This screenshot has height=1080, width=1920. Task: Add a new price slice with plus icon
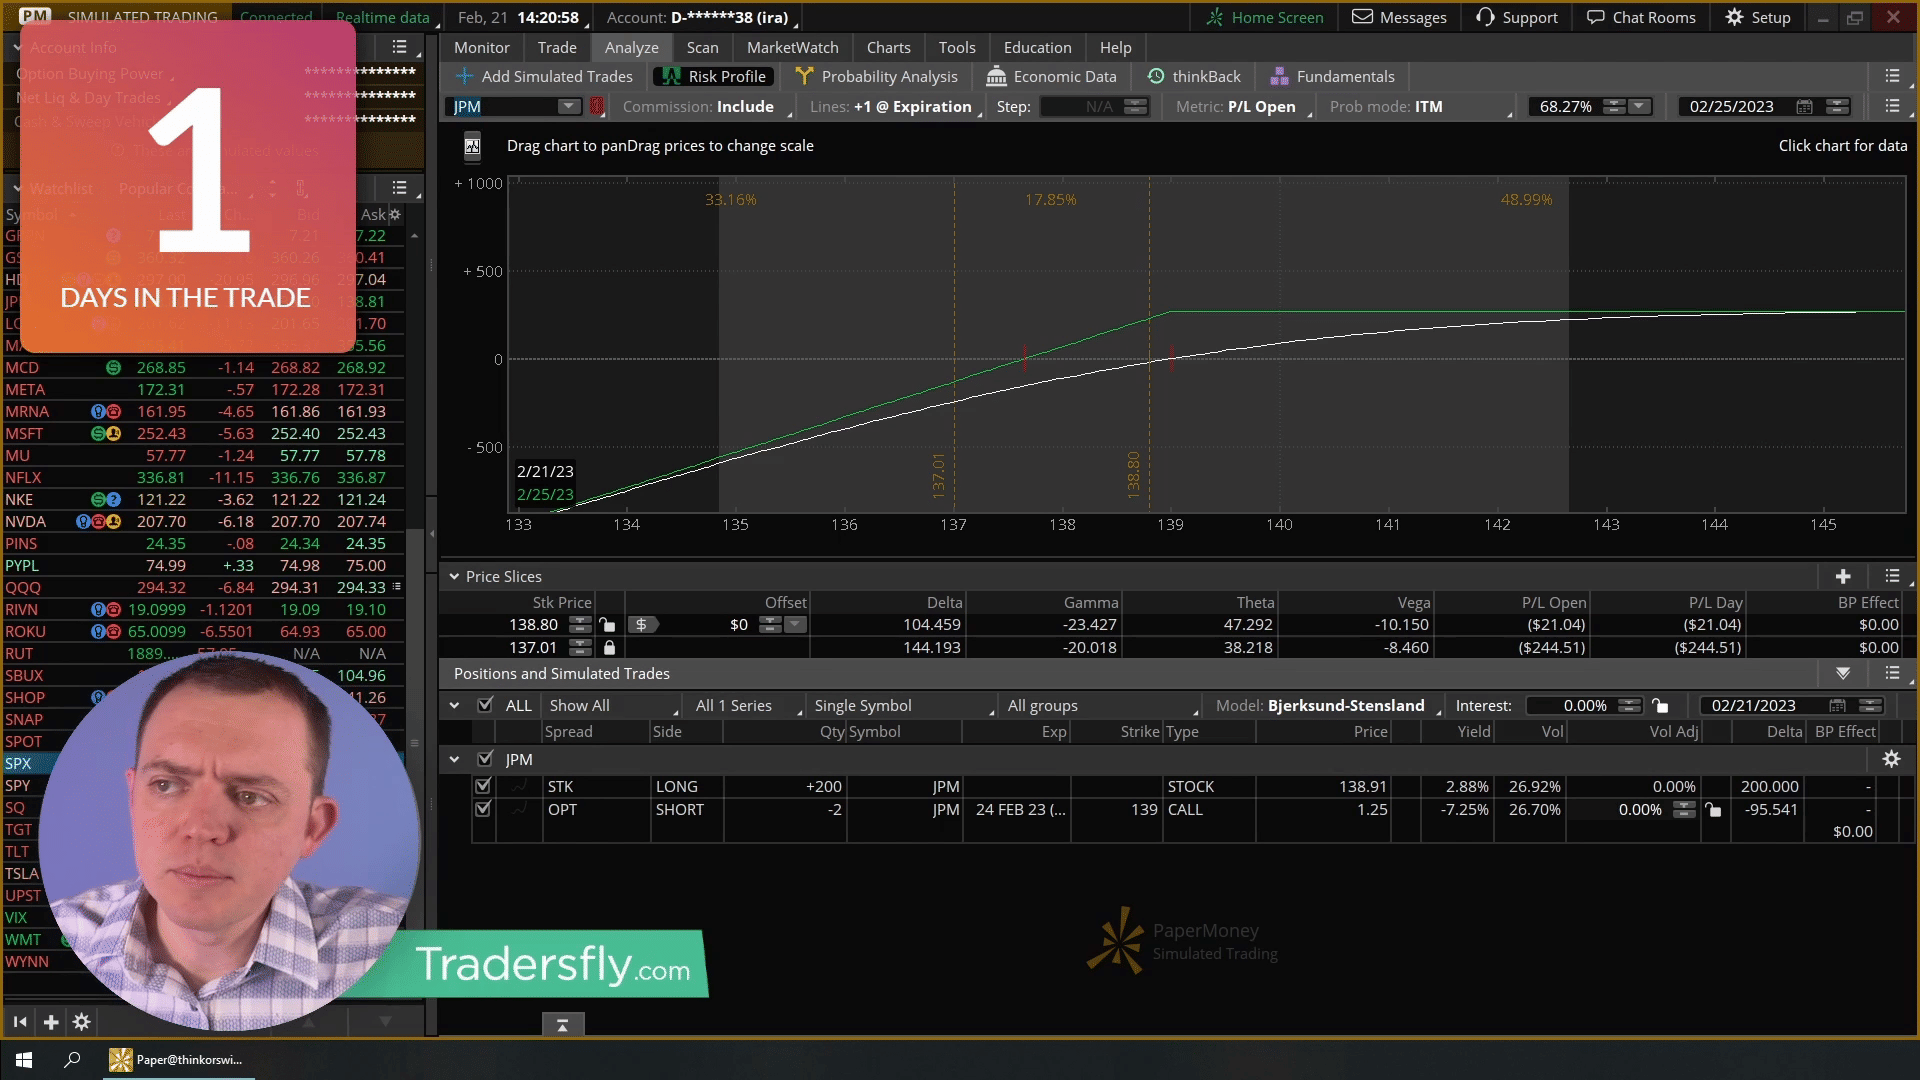[x=1843, y=576]
